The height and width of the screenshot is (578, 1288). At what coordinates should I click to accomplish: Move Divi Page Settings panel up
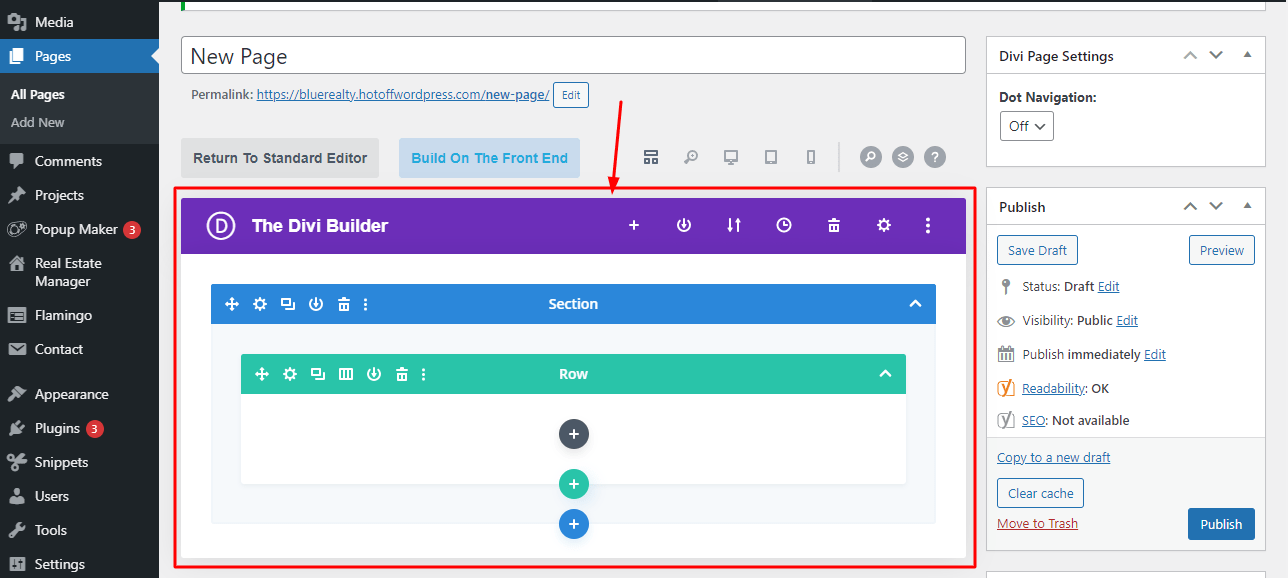1190,55
